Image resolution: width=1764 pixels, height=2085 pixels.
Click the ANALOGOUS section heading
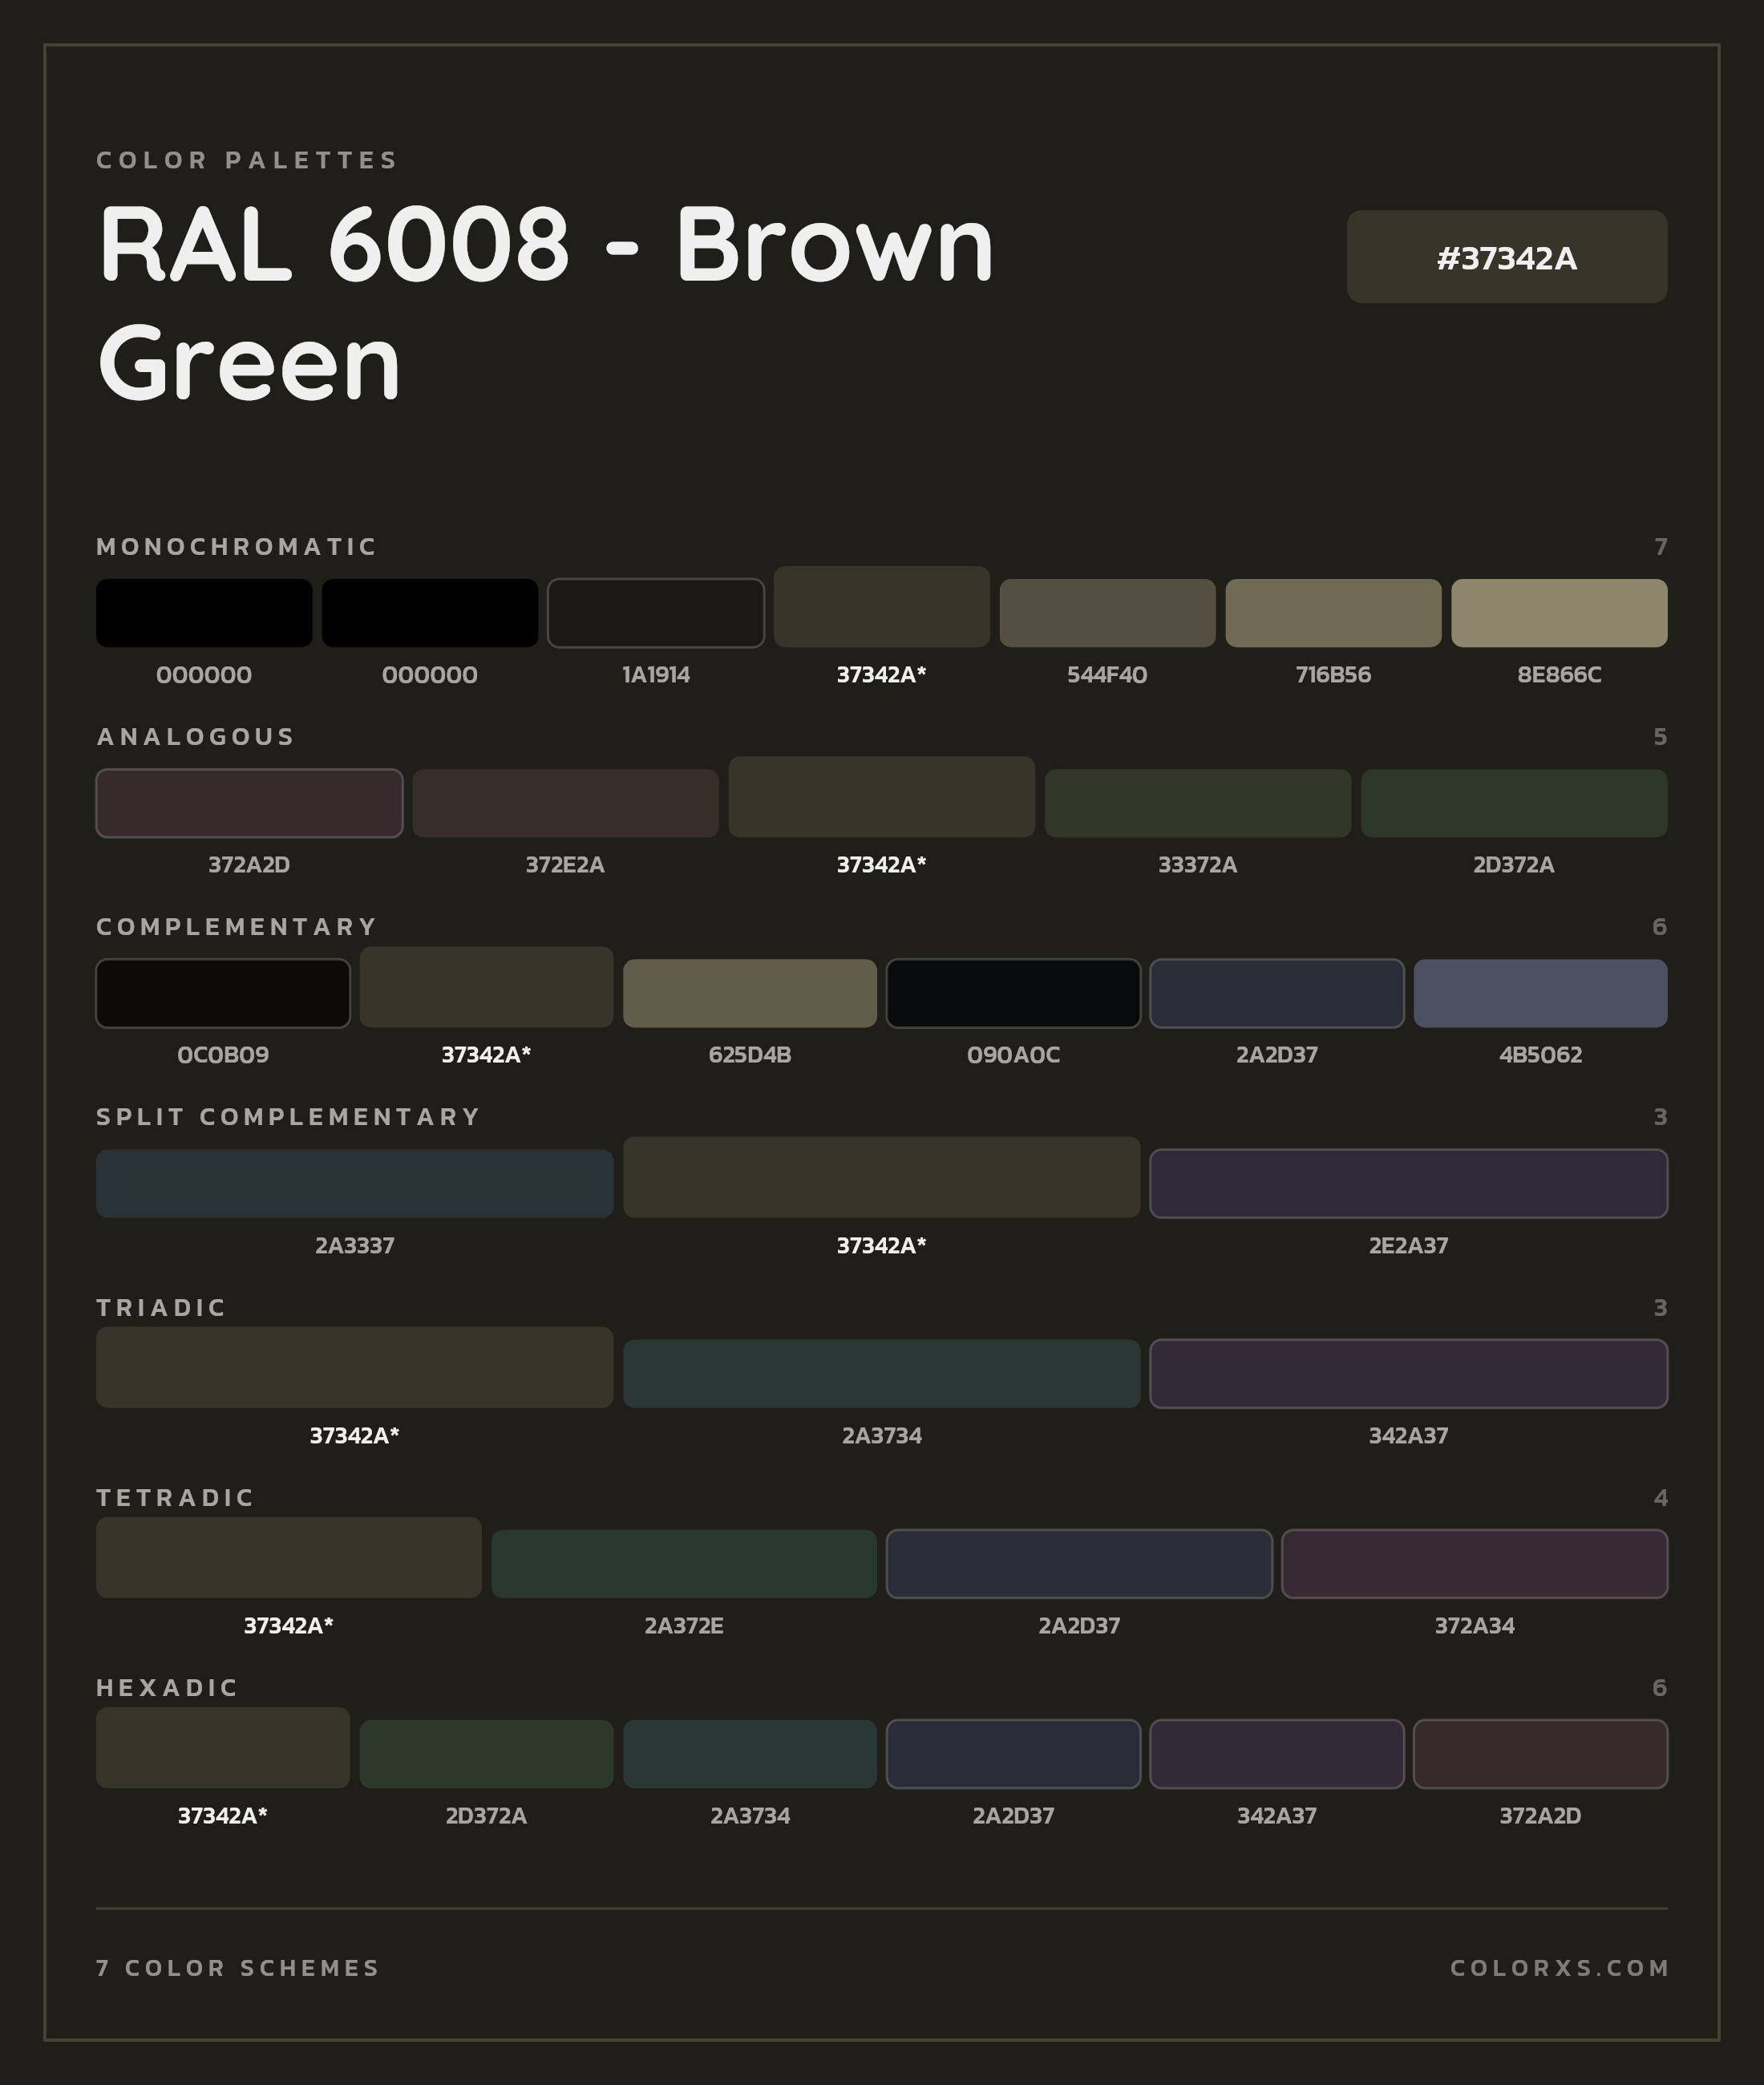click(195, 736)
